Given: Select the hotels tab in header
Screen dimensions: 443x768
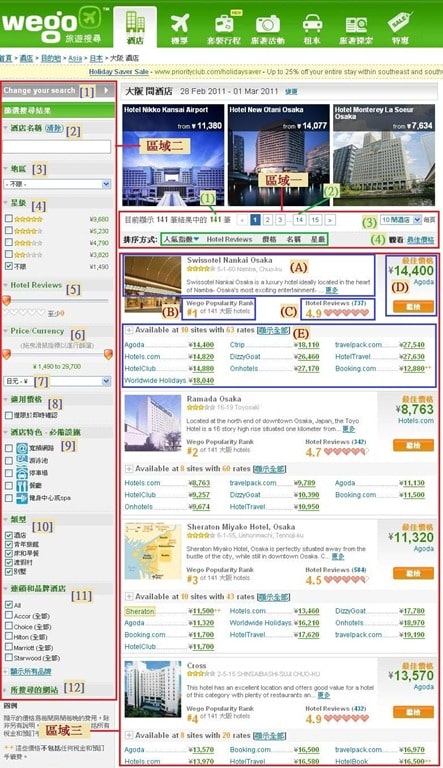Looking at the screenshot, I should [135, 26].
